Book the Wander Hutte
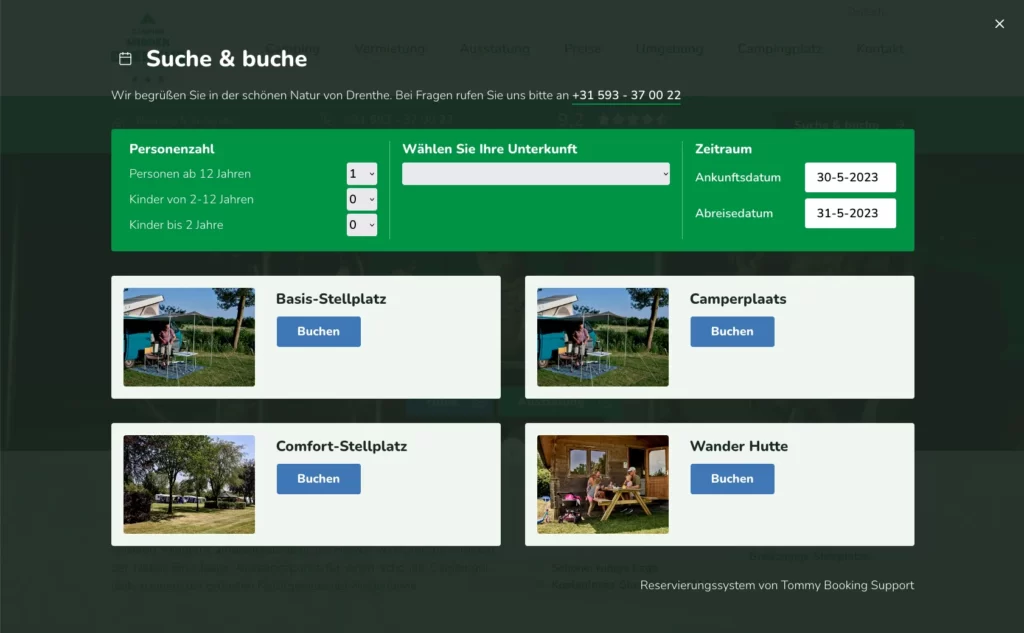Image resolution: width=1024 pixels, height=633 pixels. [x=732, y=479]
